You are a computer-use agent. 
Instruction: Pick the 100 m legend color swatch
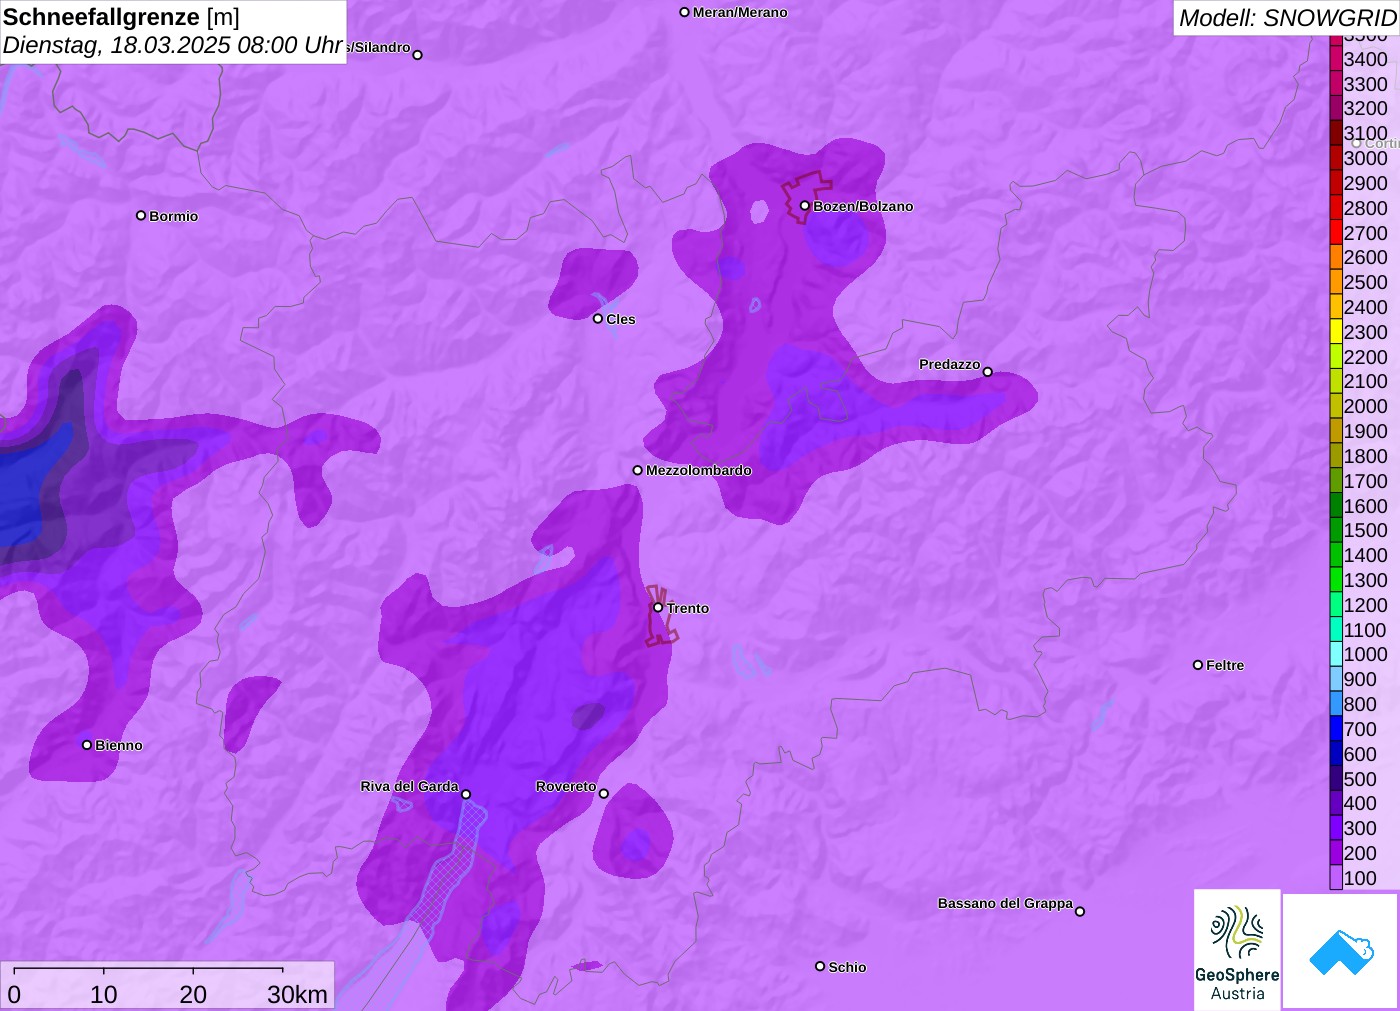click(1336, 878)
